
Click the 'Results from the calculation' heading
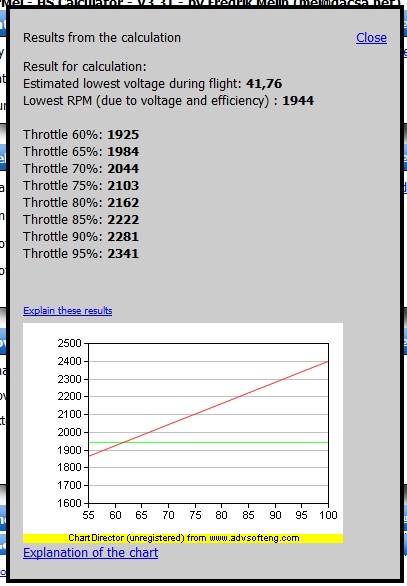(x=102, y=38)
